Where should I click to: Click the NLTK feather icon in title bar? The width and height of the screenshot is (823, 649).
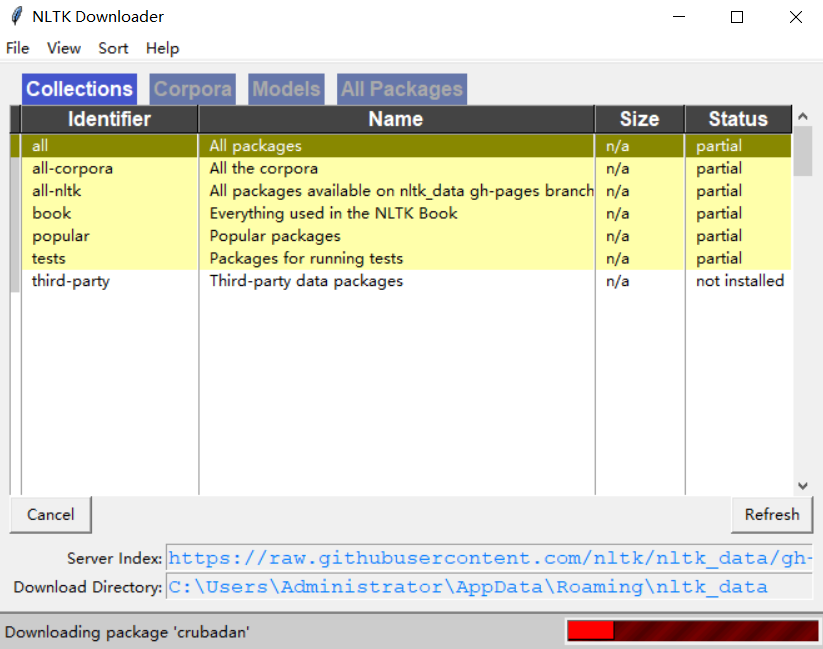pos(16,17)
